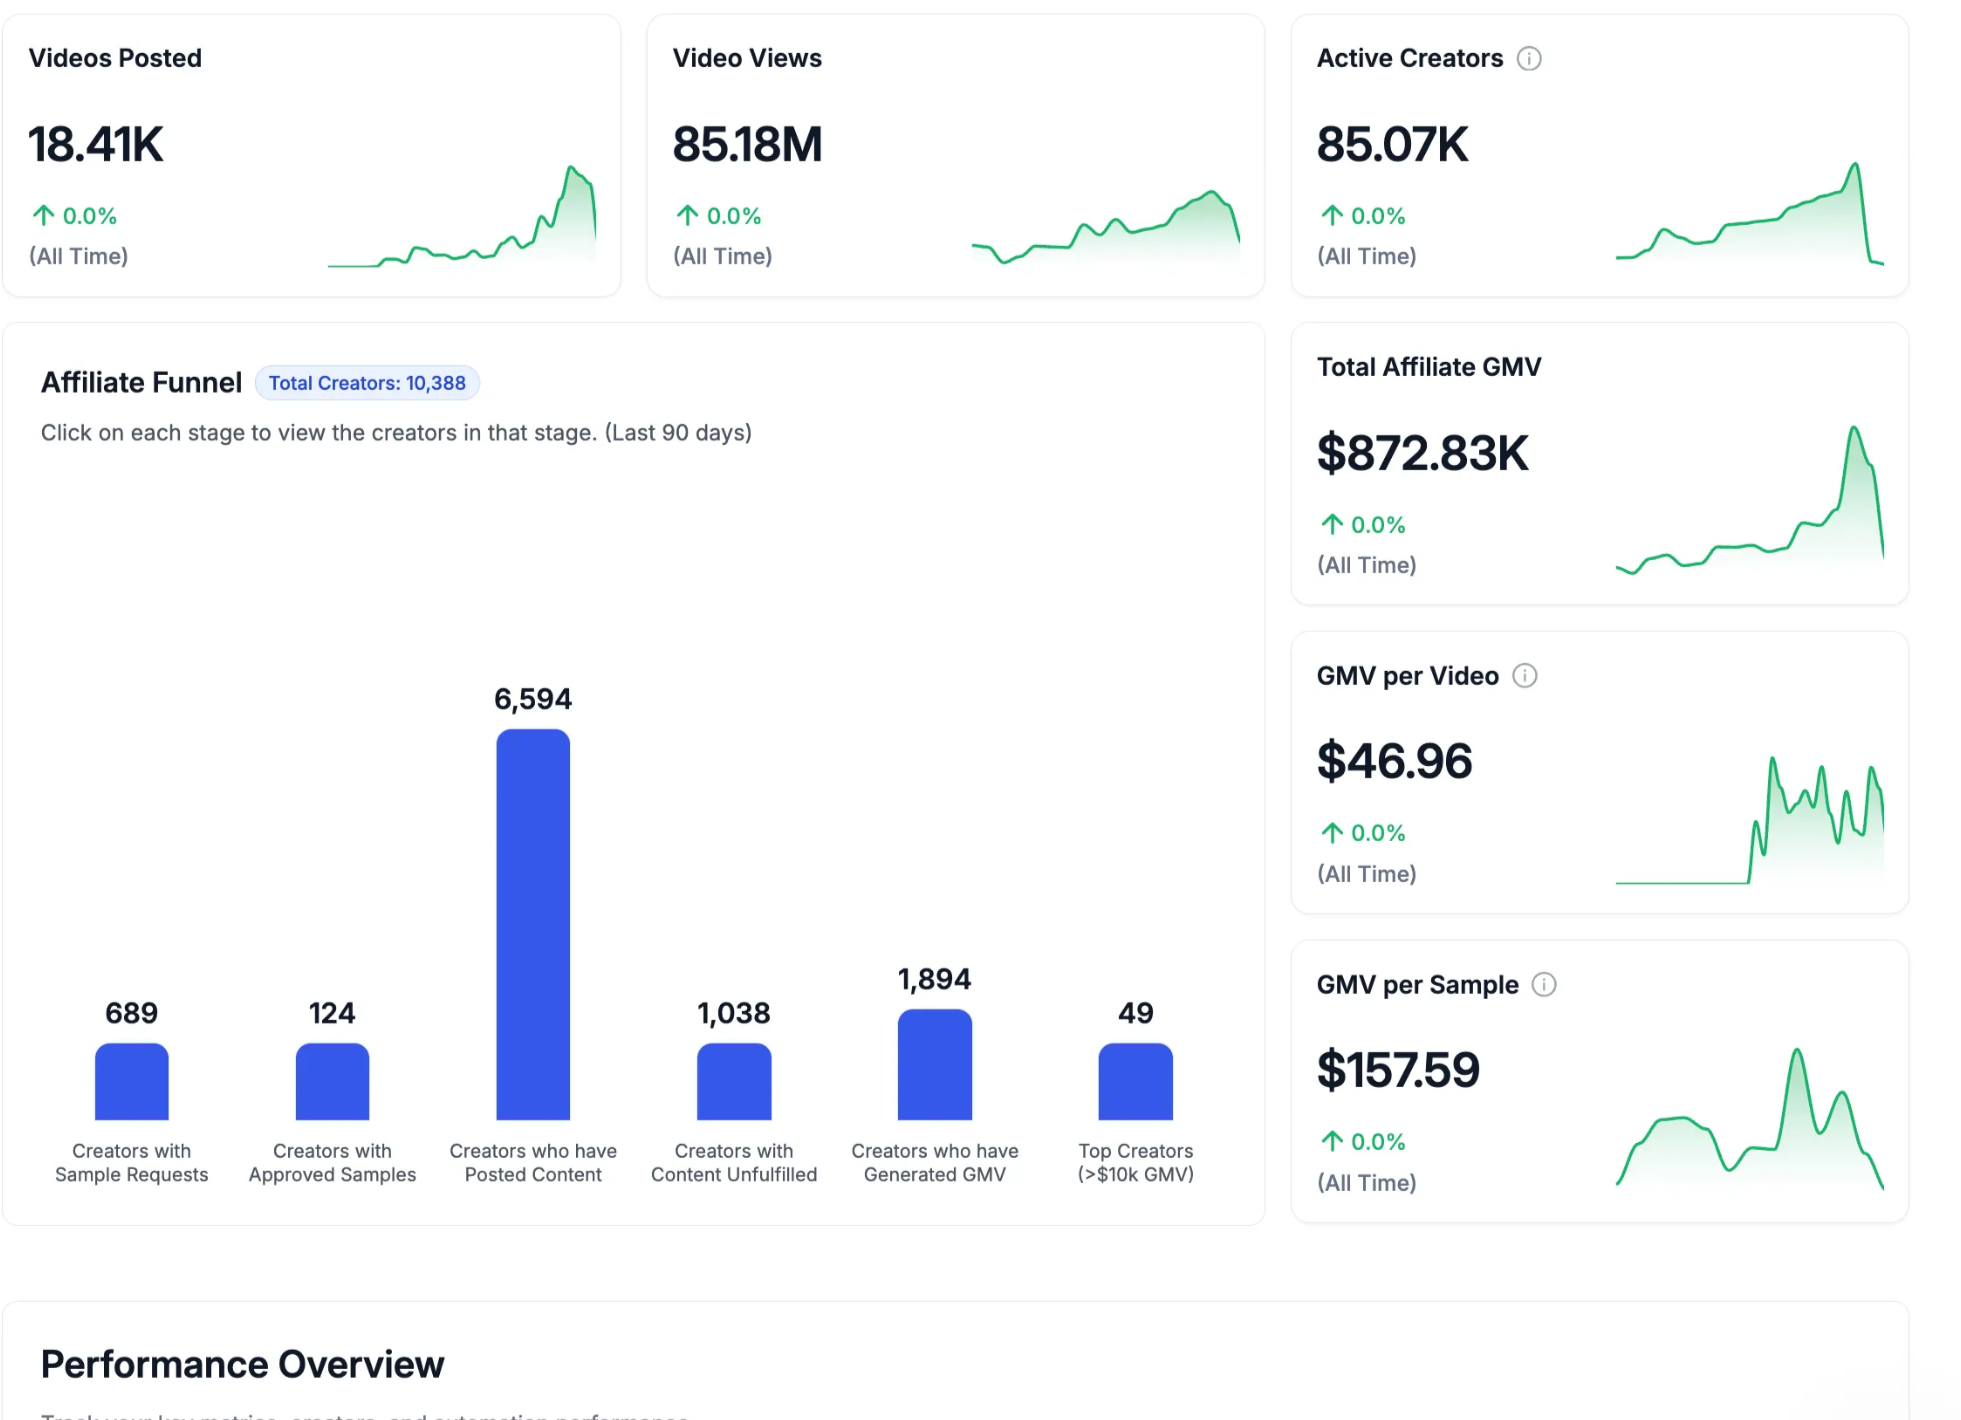This screenshot has height=1420, width=1961.
Task: Select the Creators with Approved Samples bar
Action: (x=332, y=1082)
